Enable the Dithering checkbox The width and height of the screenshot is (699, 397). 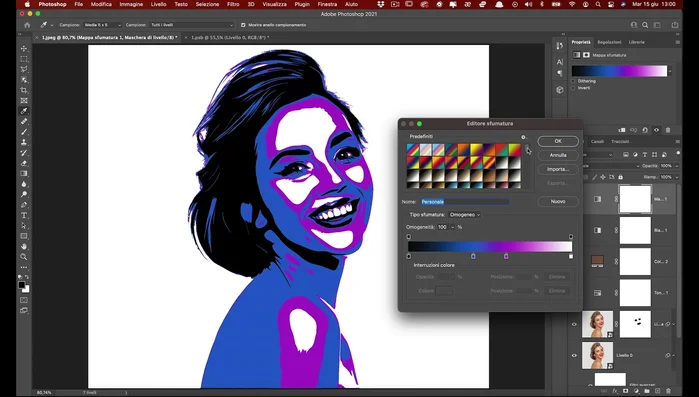[x=573, y=81]
